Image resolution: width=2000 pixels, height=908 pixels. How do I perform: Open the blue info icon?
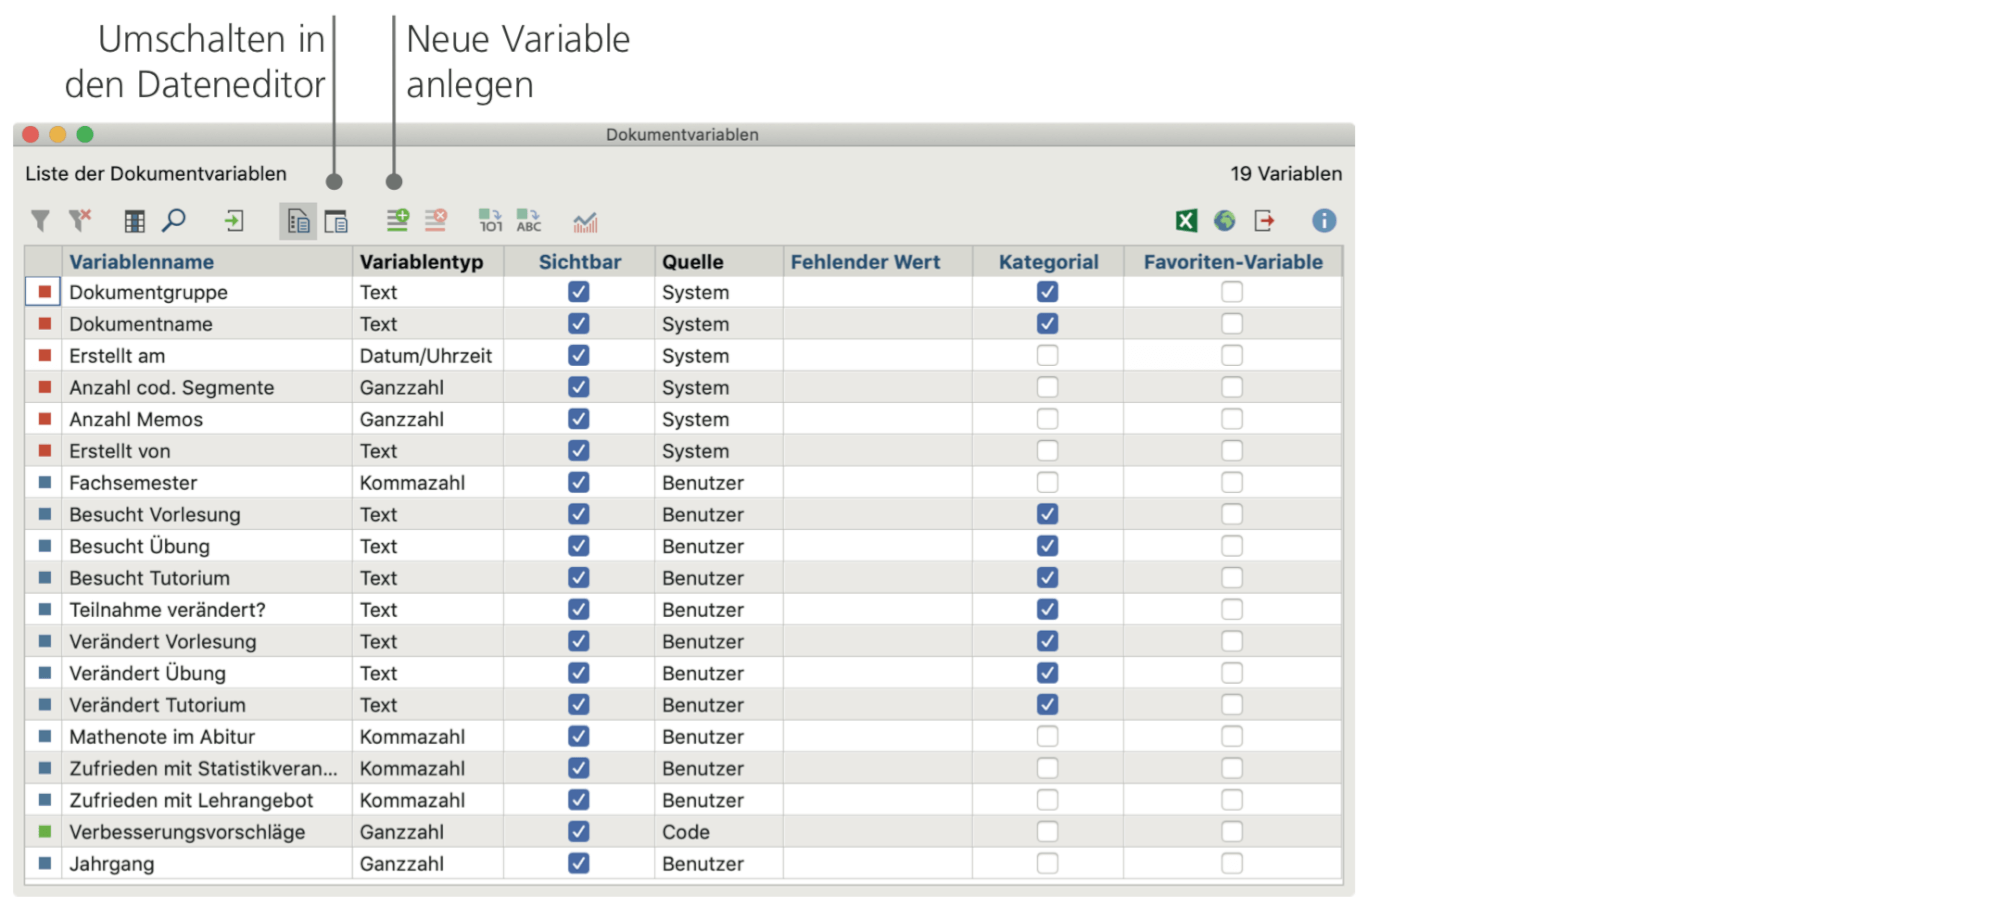coord(1324,221)
